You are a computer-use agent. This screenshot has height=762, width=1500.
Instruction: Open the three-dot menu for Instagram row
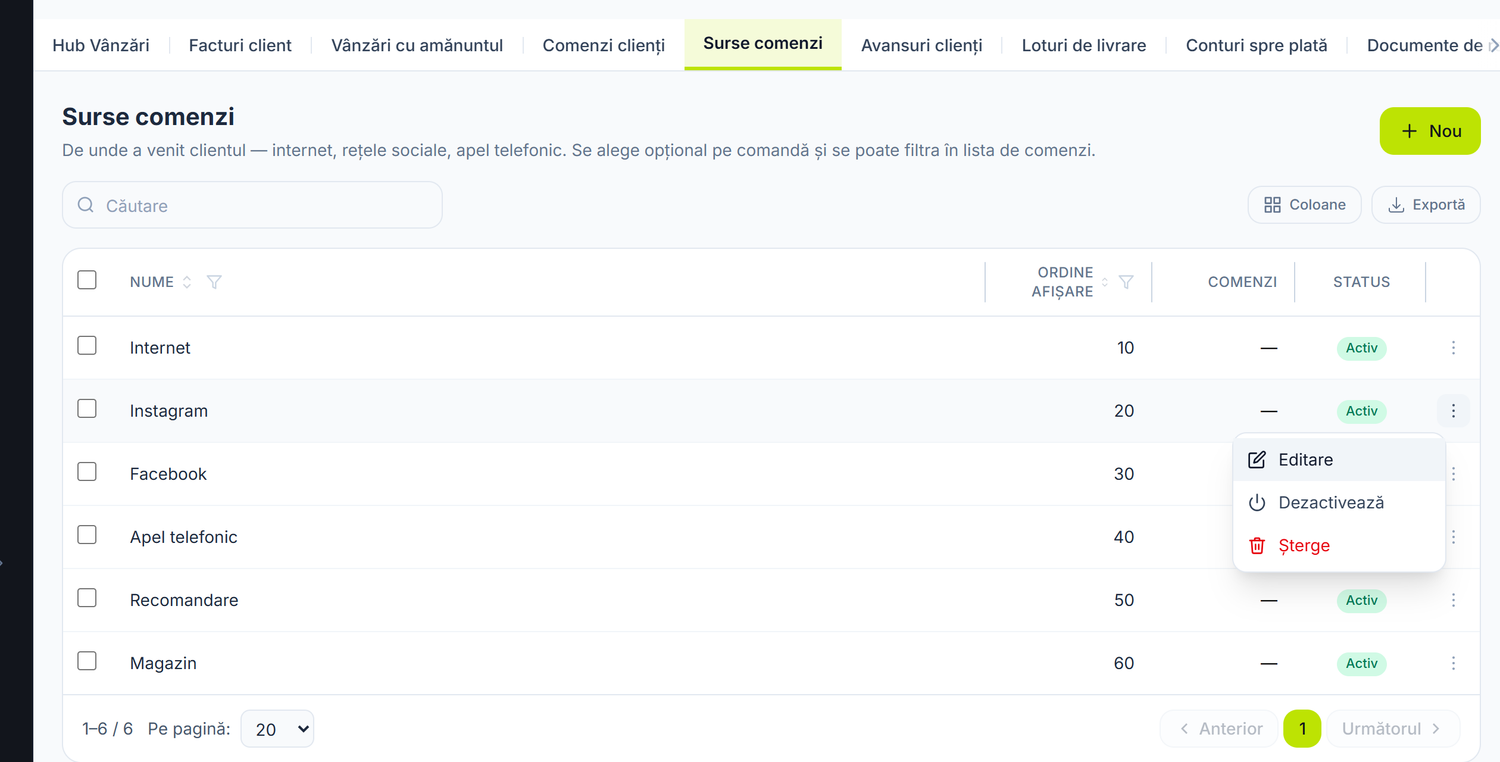pos(1453,411)
